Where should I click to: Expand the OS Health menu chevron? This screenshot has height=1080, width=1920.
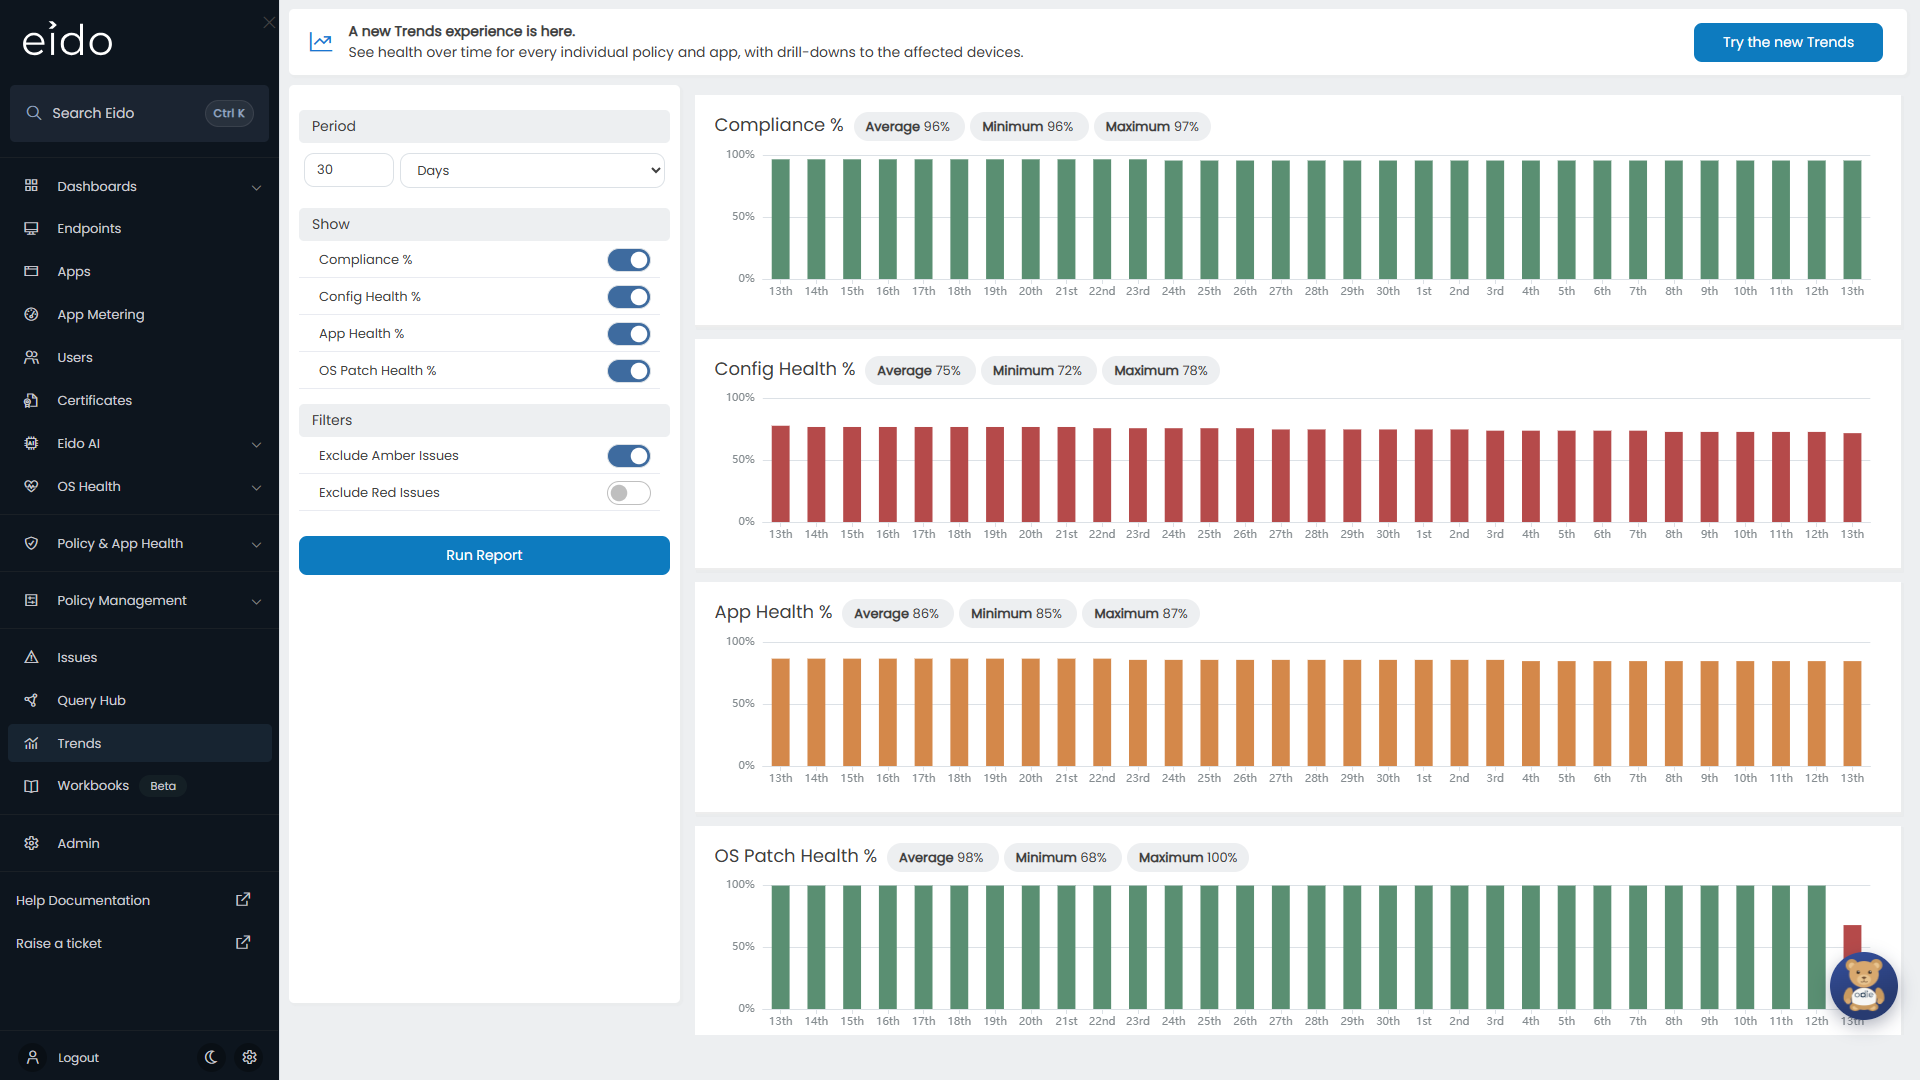tap(256, 487)
